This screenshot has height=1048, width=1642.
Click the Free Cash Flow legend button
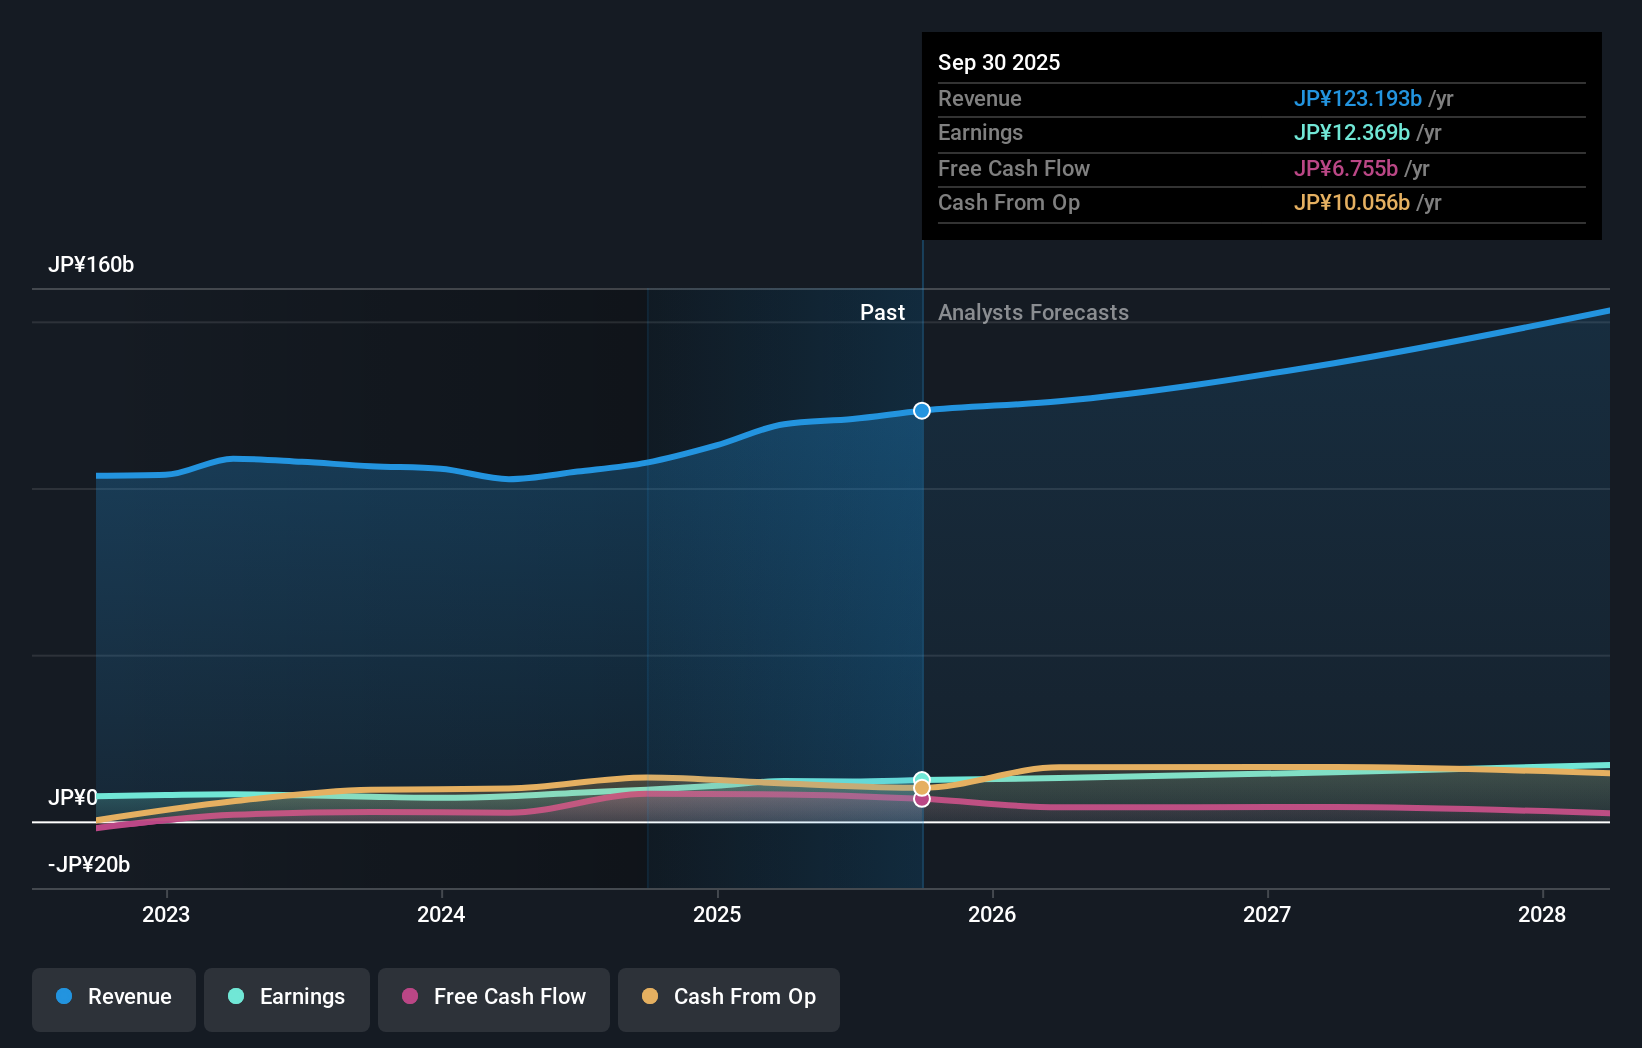pos(494,998)
